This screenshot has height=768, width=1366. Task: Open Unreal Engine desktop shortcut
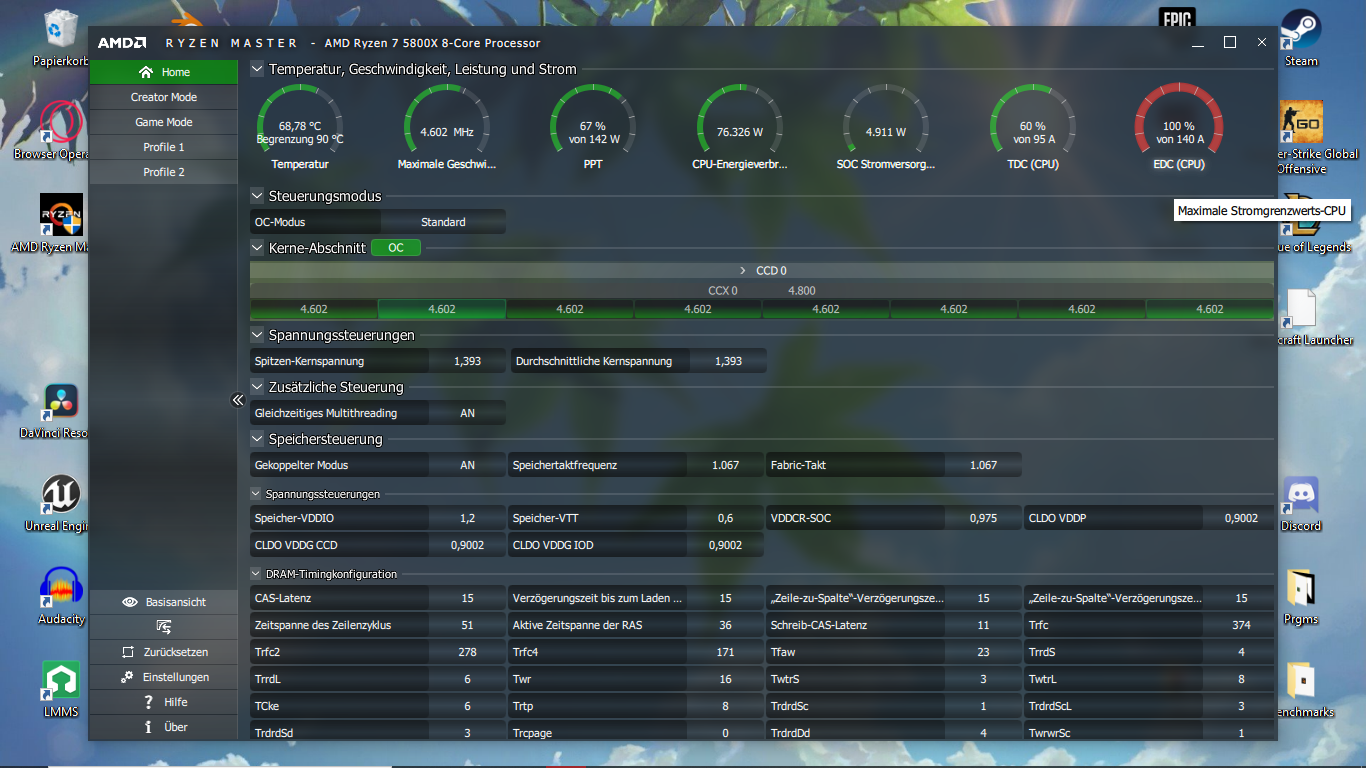pos(57,504)
